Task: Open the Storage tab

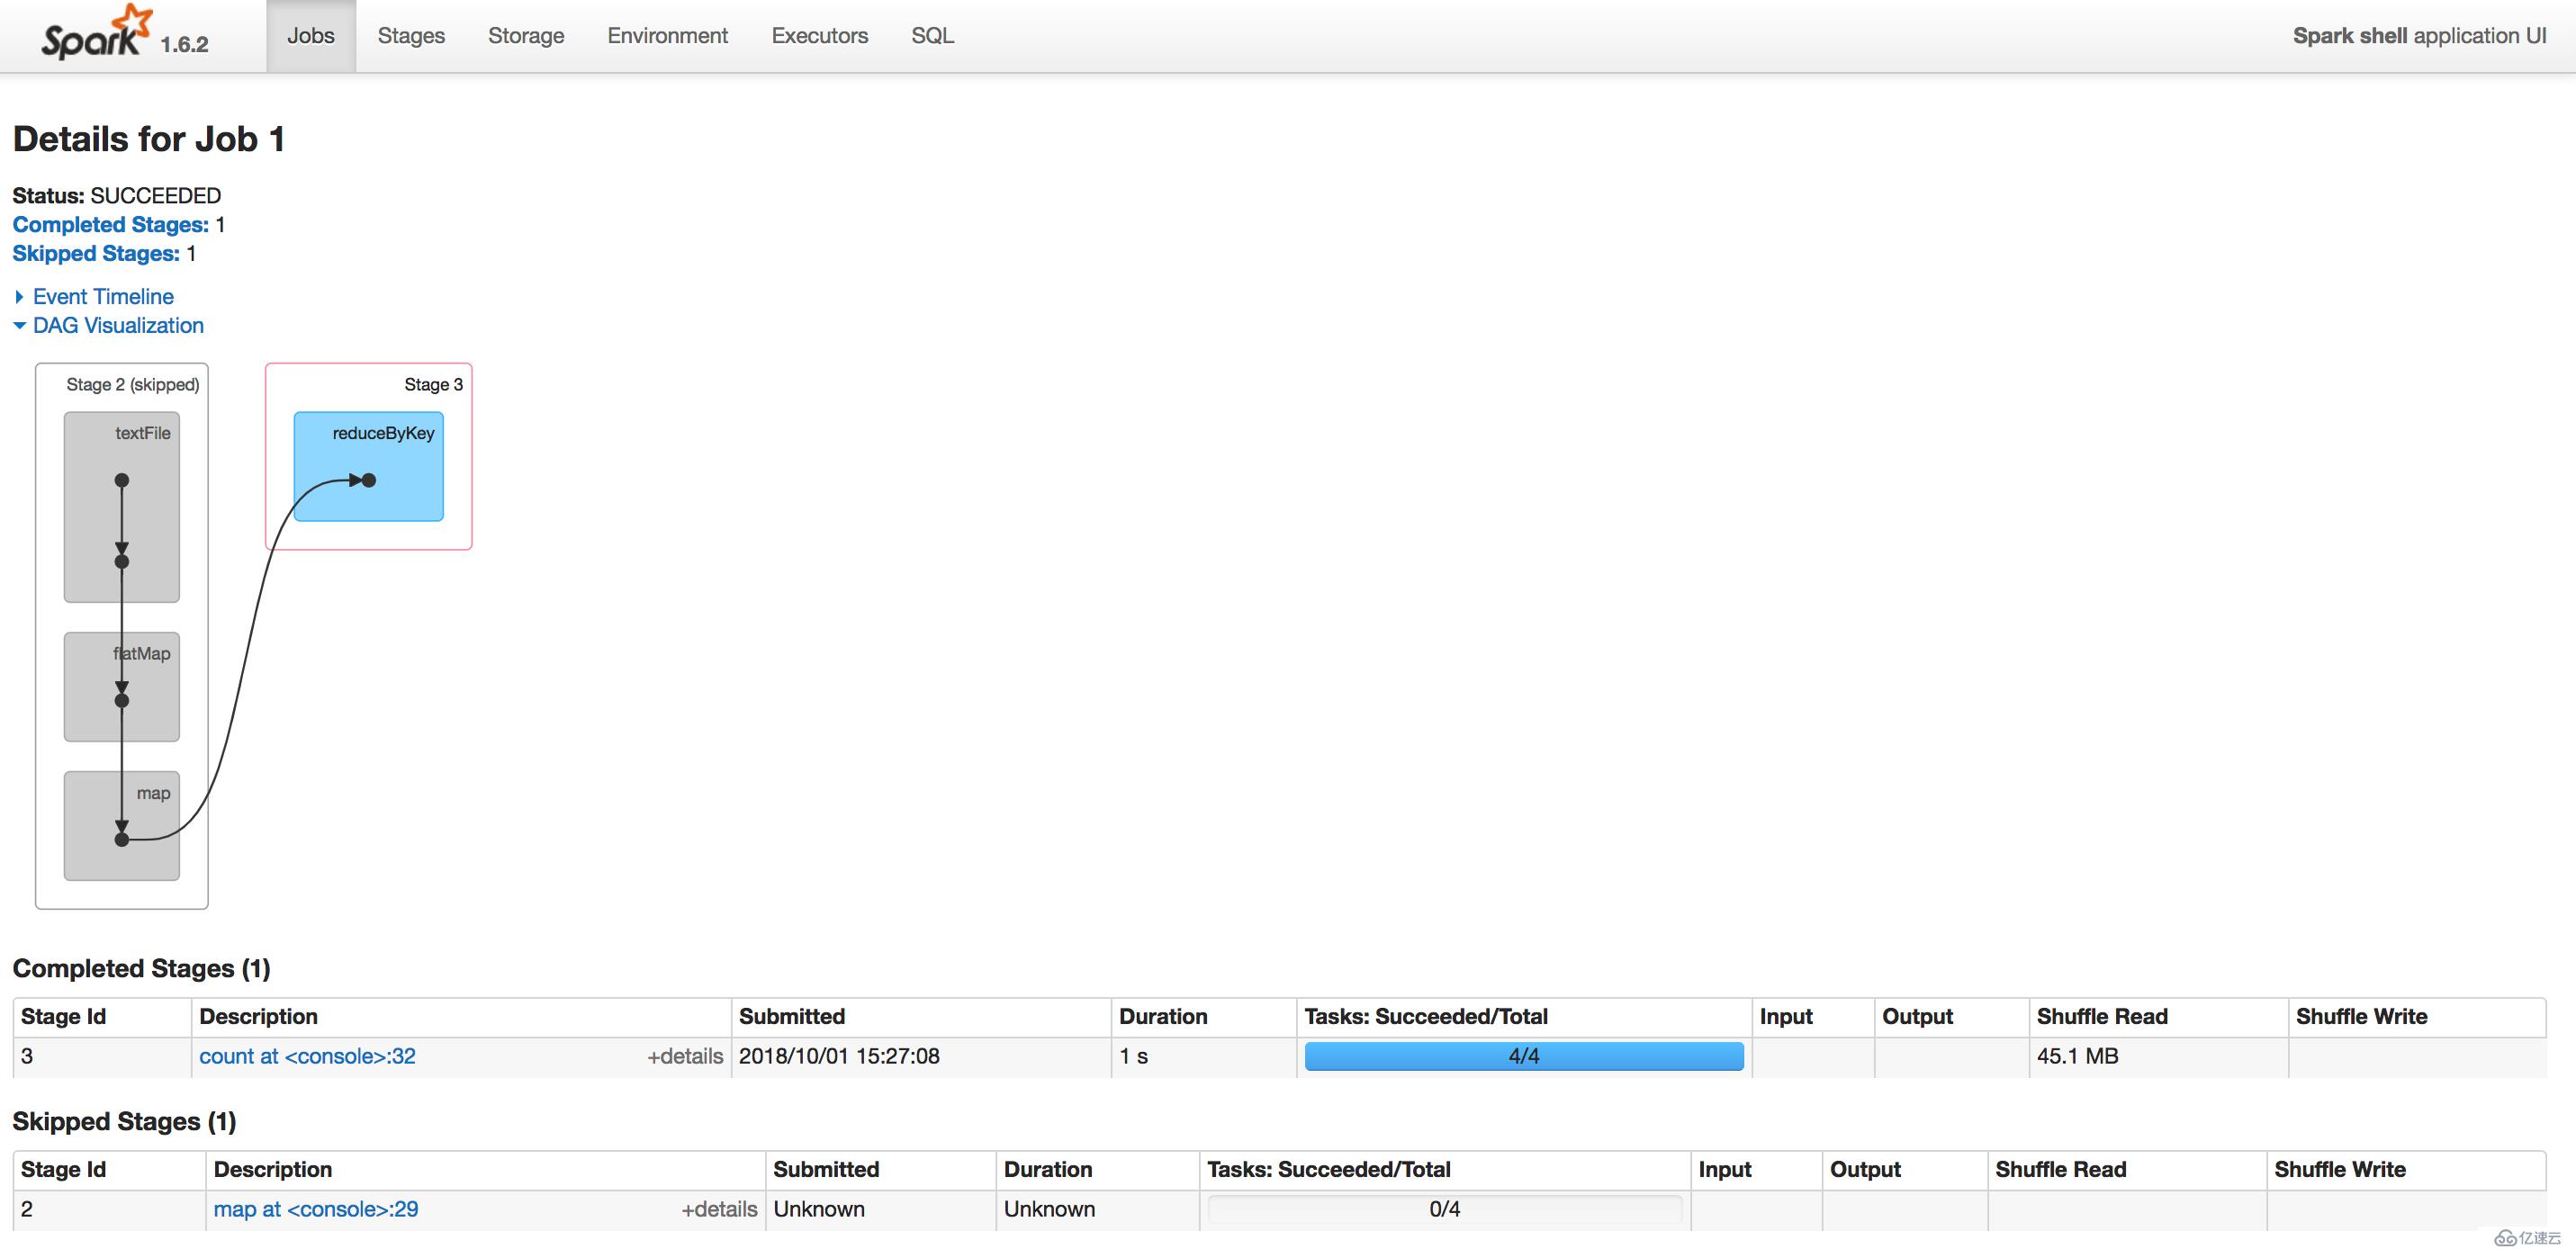Action: pyautogui.click(x=526, y=36)
